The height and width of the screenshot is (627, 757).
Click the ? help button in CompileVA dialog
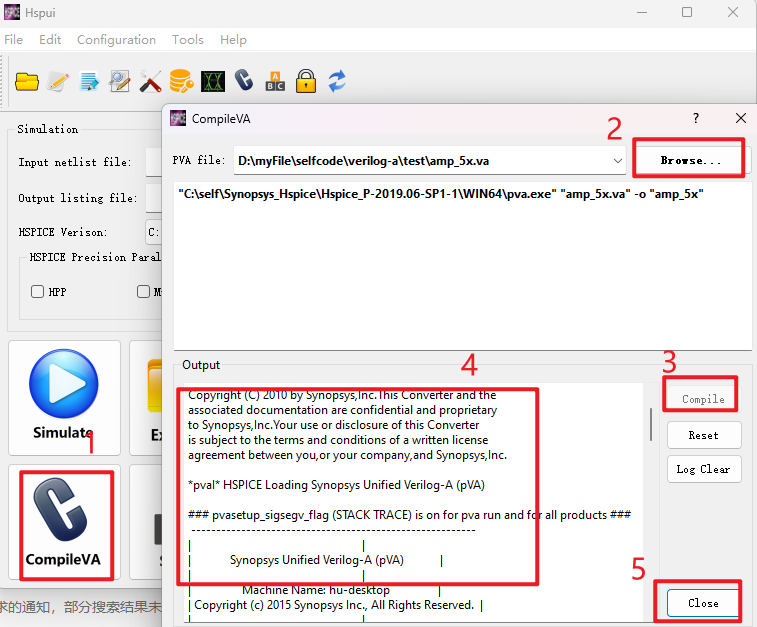[696, 118]
